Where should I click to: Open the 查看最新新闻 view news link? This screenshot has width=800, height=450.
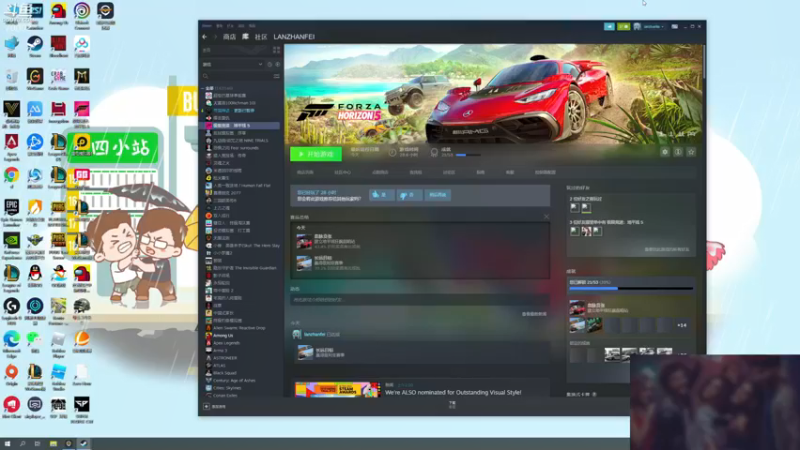tap(534, 314)
